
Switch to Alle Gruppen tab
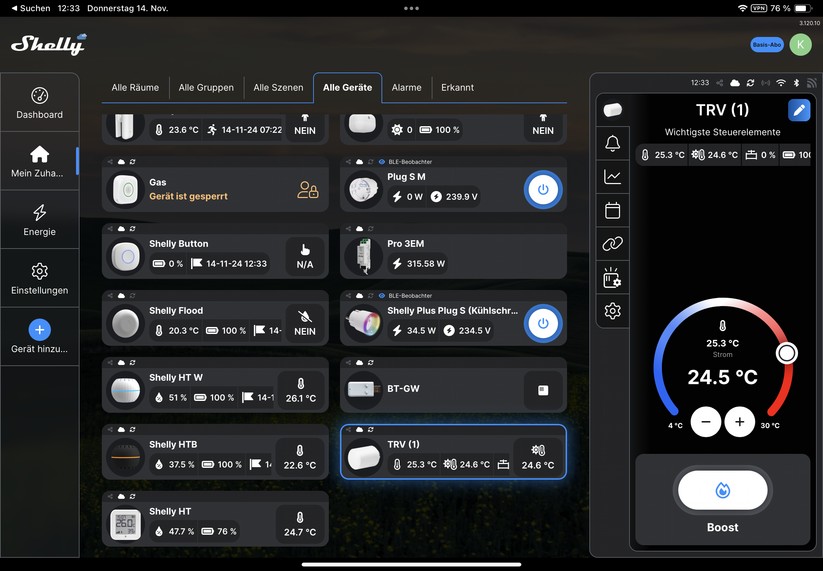[x=206, y=88]
